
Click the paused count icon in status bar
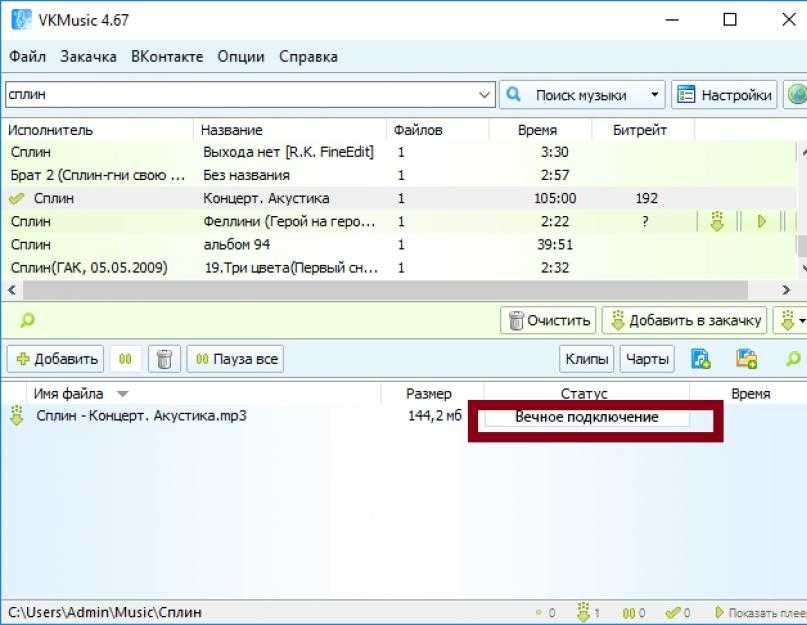[628, 613]
